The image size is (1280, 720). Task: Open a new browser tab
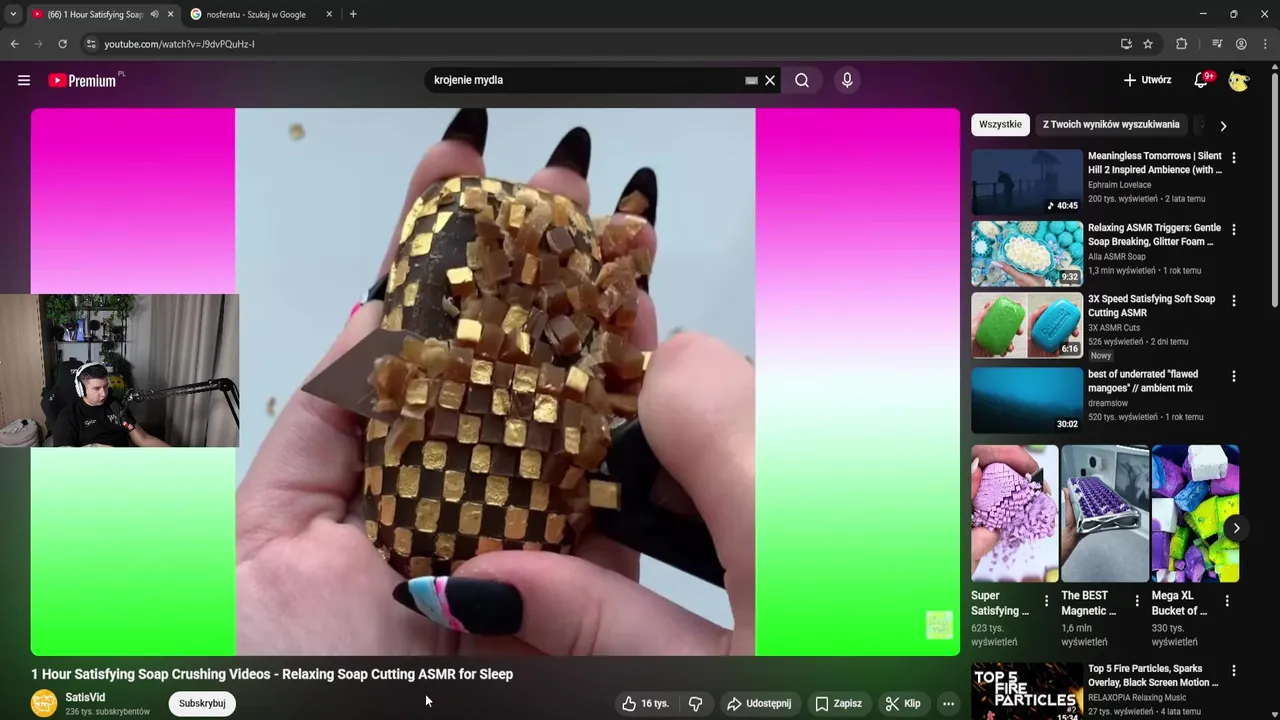tap(353, 14)
